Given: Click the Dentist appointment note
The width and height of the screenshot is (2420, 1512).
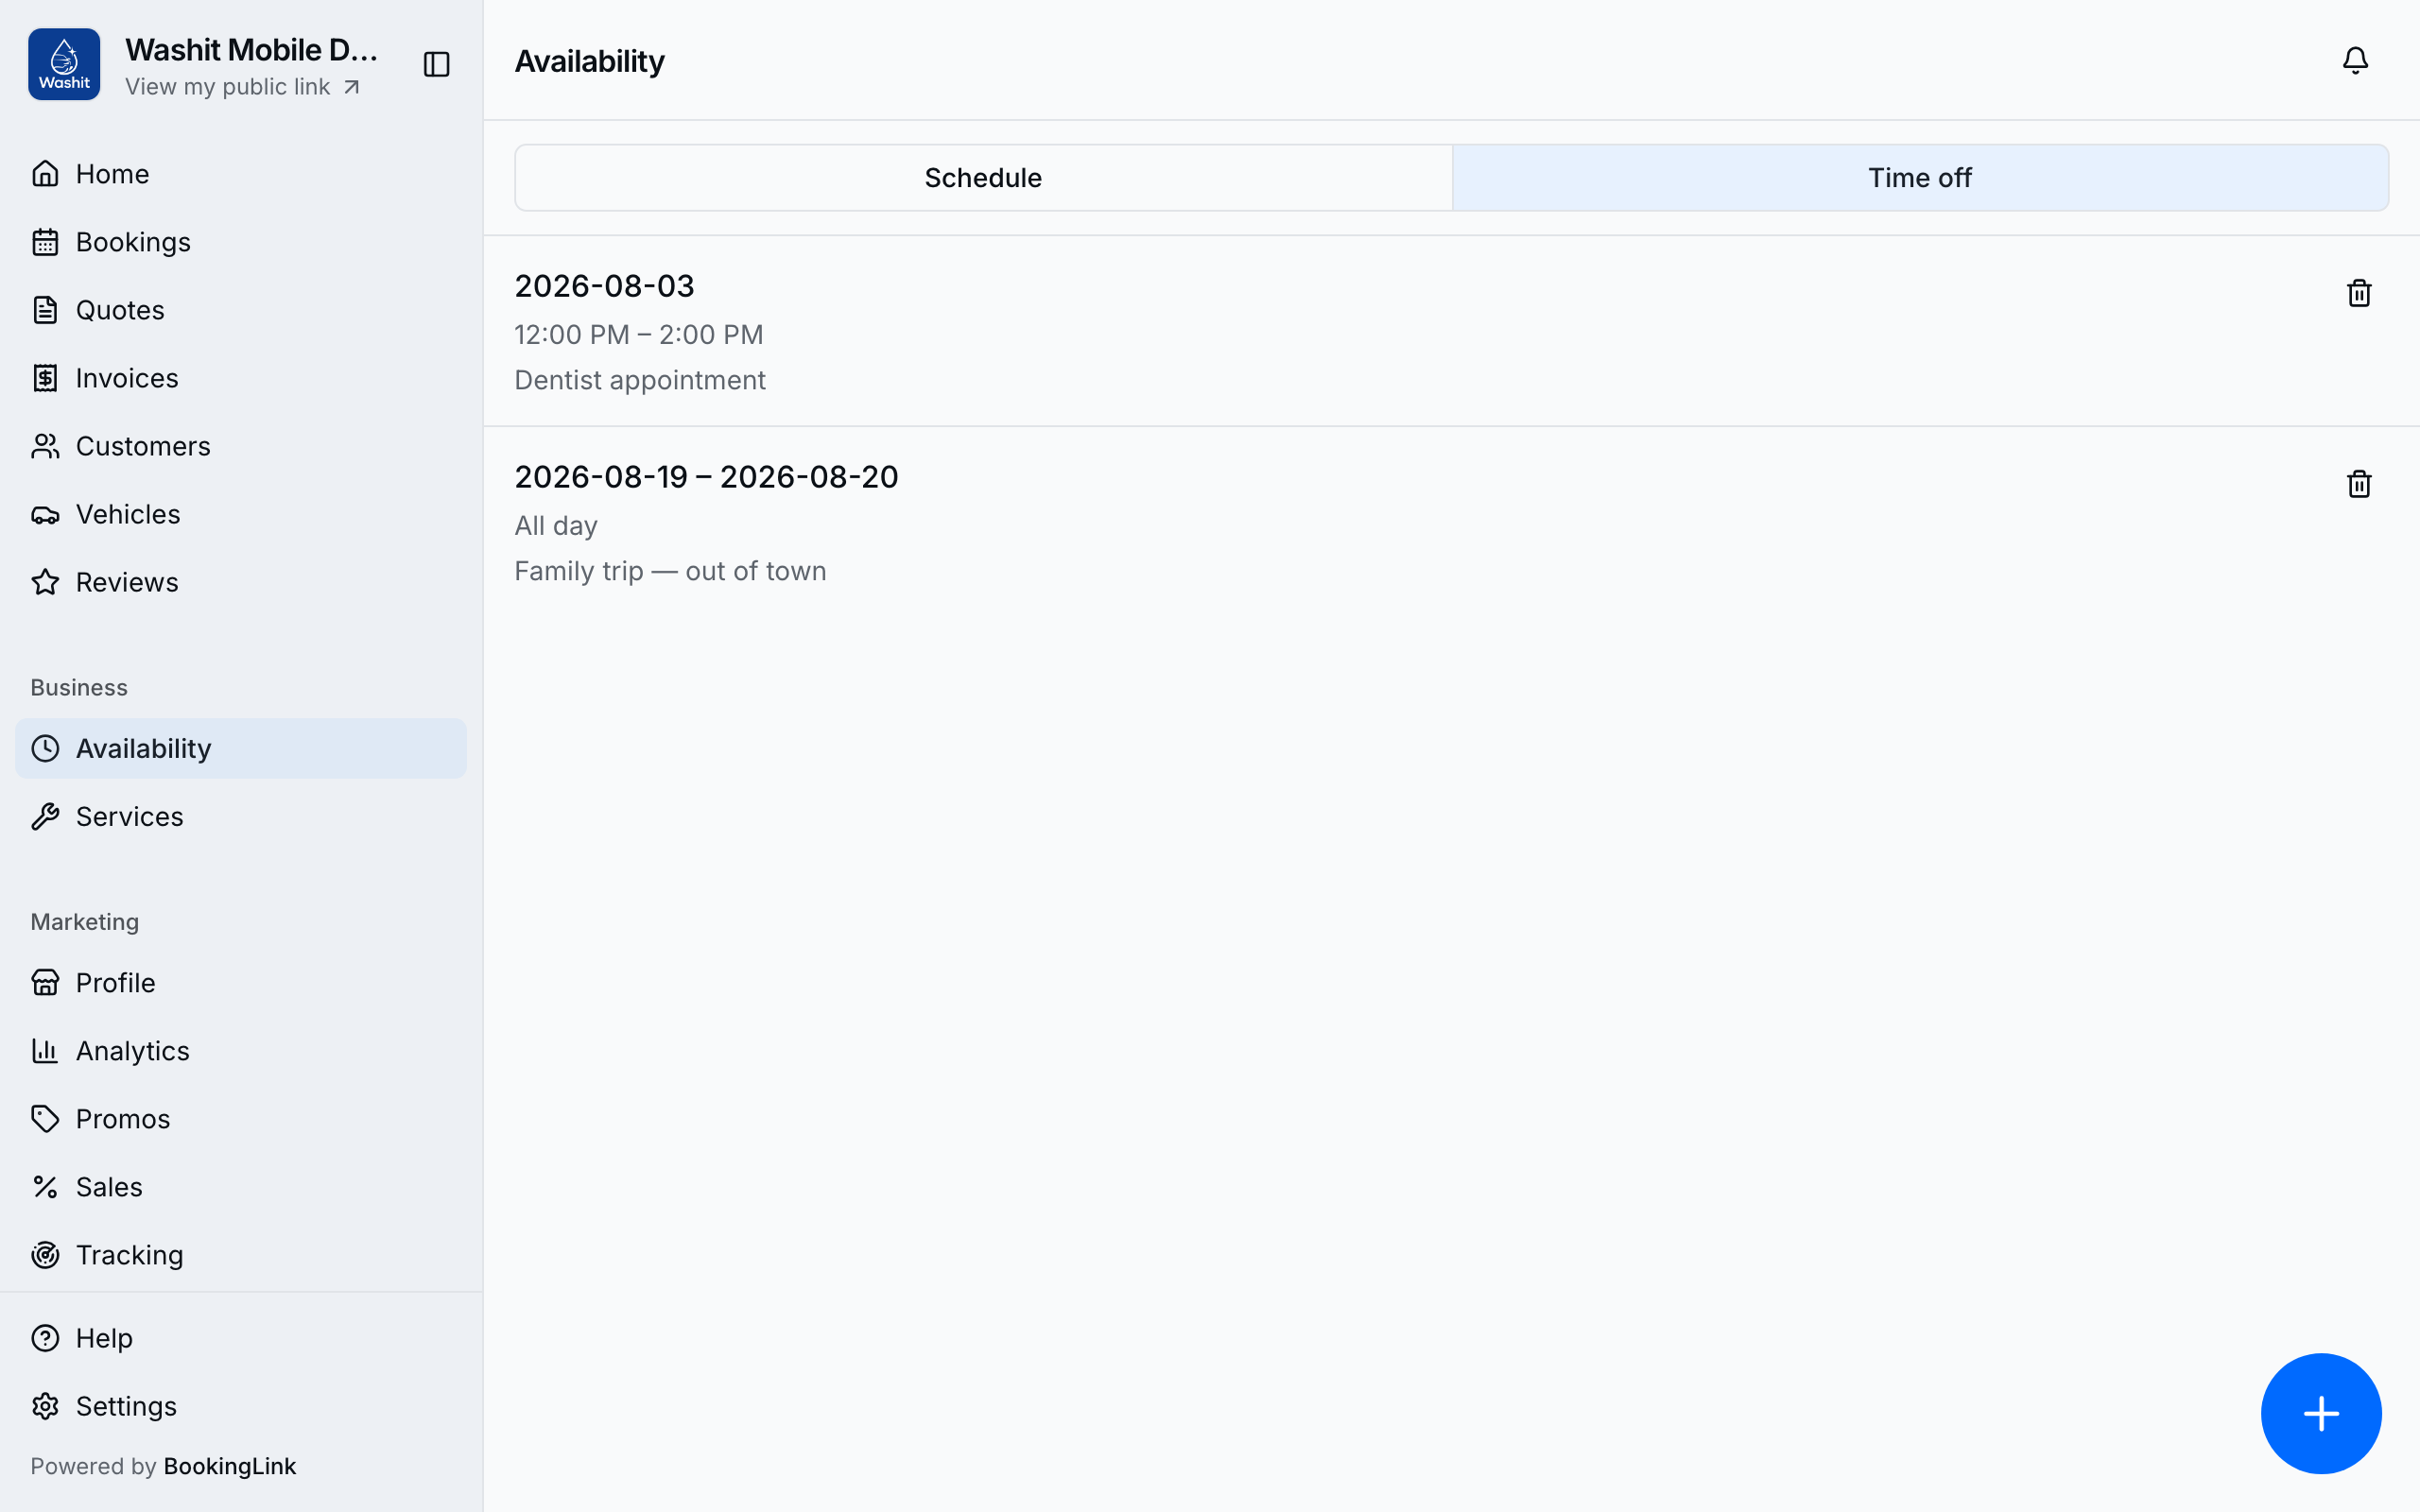Looking at the screenshot, I should click(x=640, y=380).
